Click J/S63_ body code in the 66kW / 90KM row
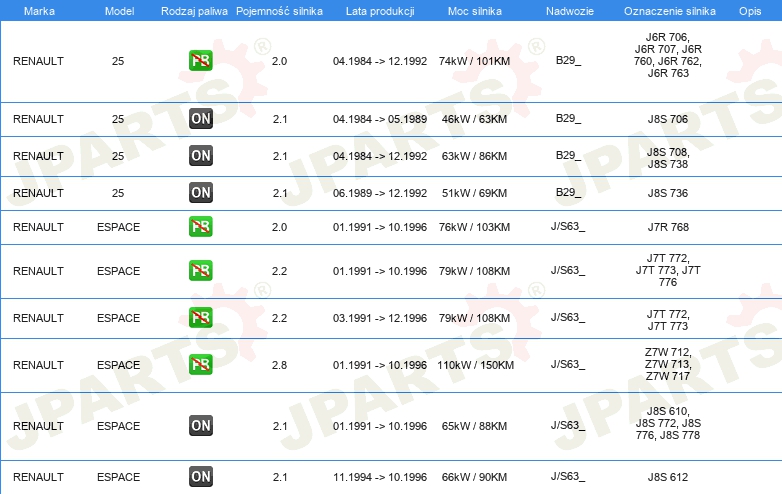This screenshot has height=494, width=782. (x=568, y=477)
